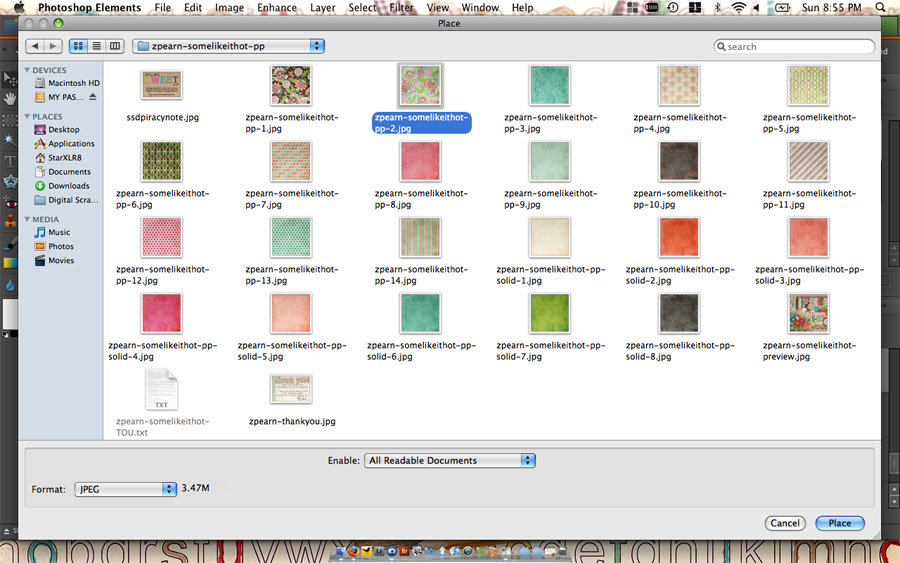
Task: Select icon view mode toggle
Action: 79,46
